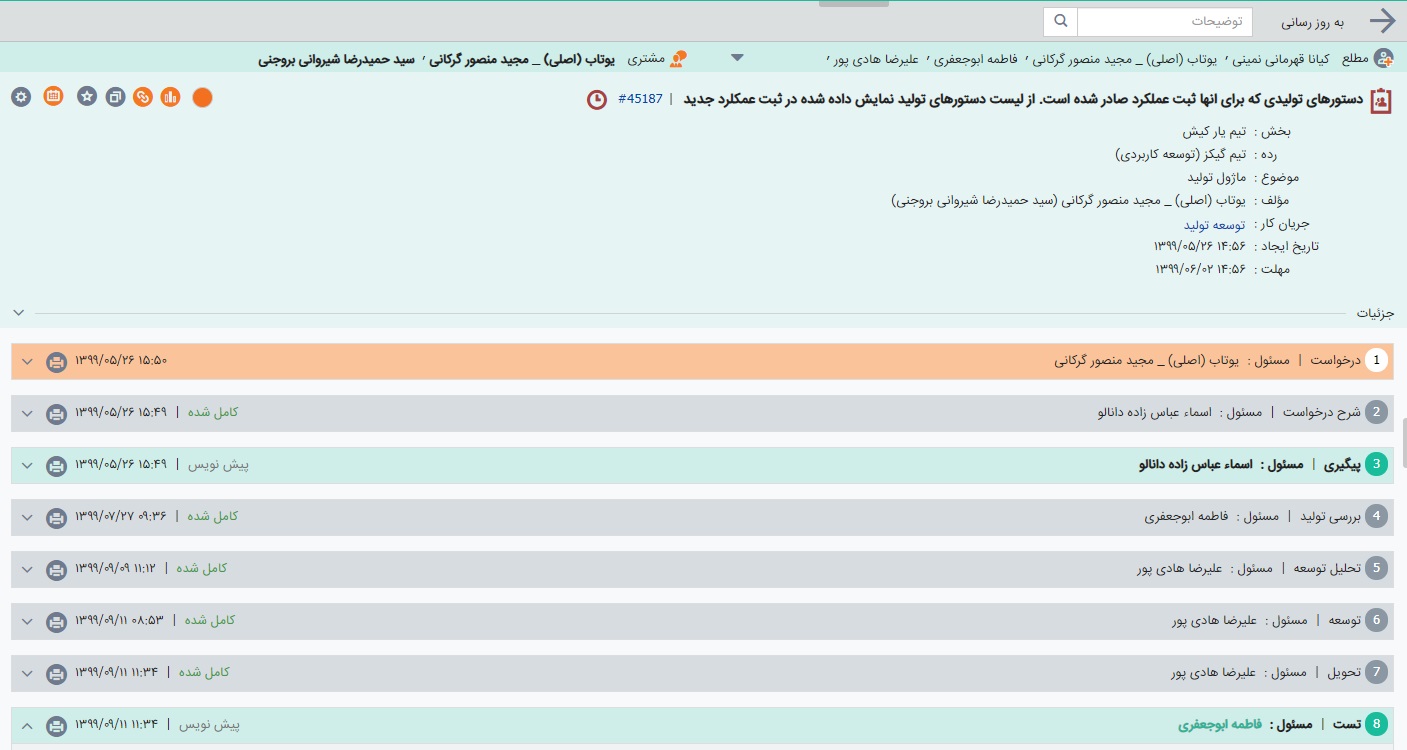Click customer name سید حمیدرضا شیروانی بروجنی

(x=336, y=59)
